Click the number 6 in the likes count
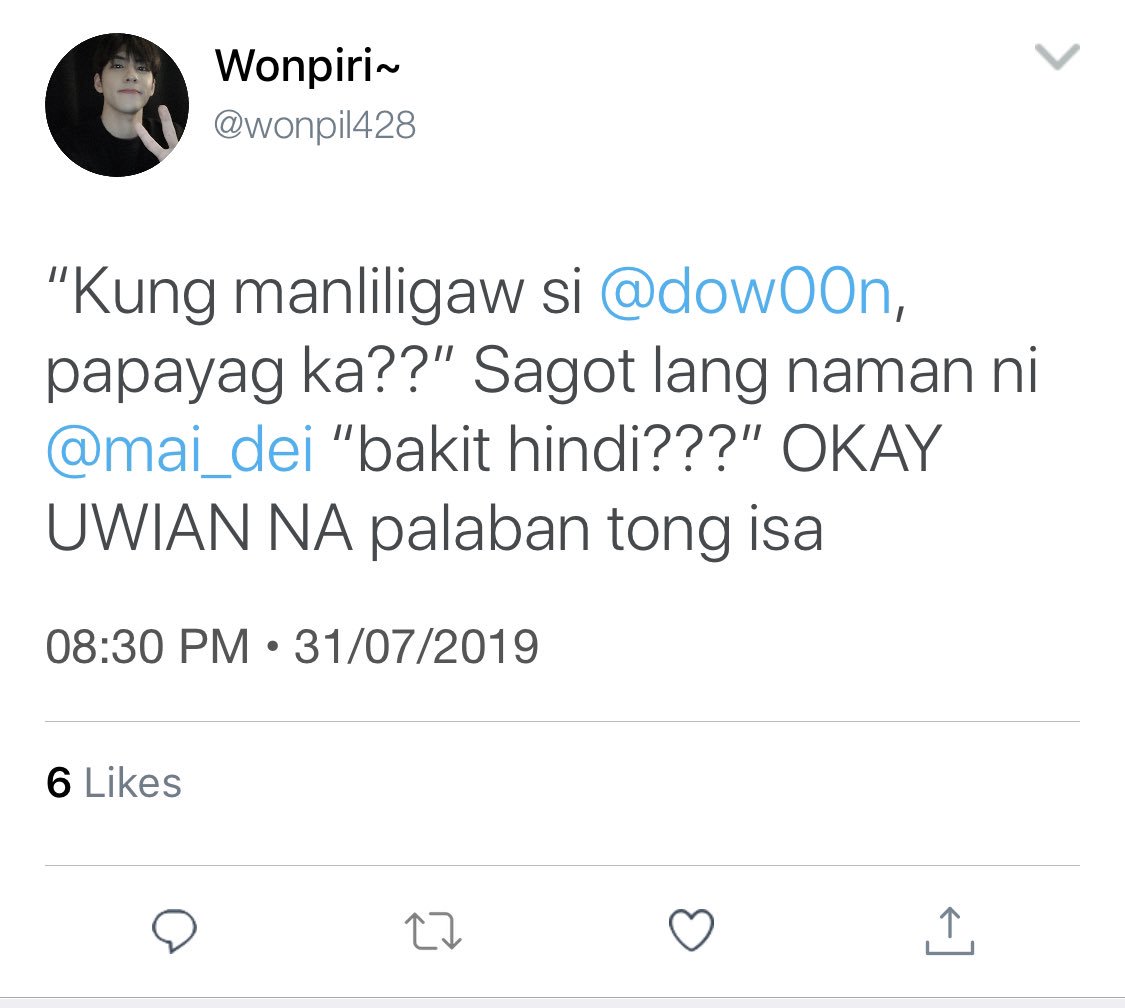The image size is (1125, 1008). 59,782
